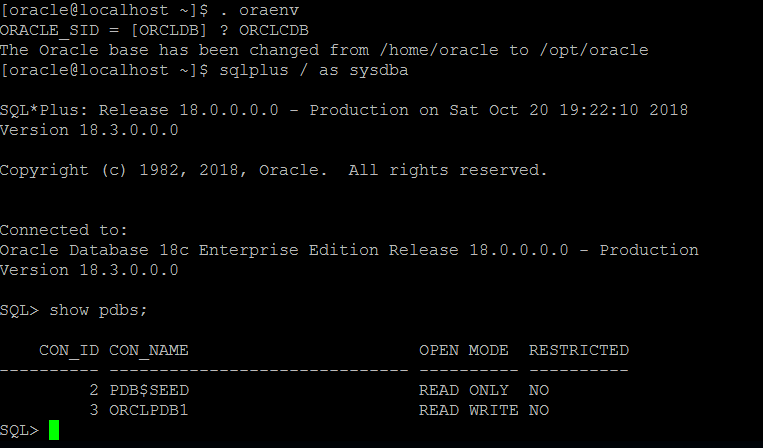
Task: Click the /opt/oracle path text
Action: pos(594,51)
